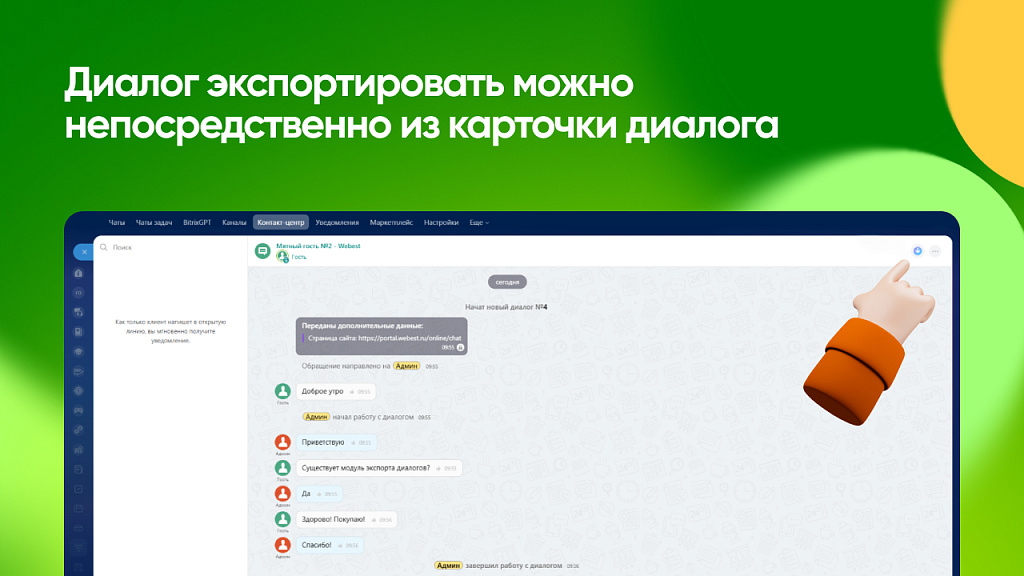This screenshot has width=1024, height=576.
Task: Click the Поиск search field
Action: pyautogui.click(x=170, y=247)
